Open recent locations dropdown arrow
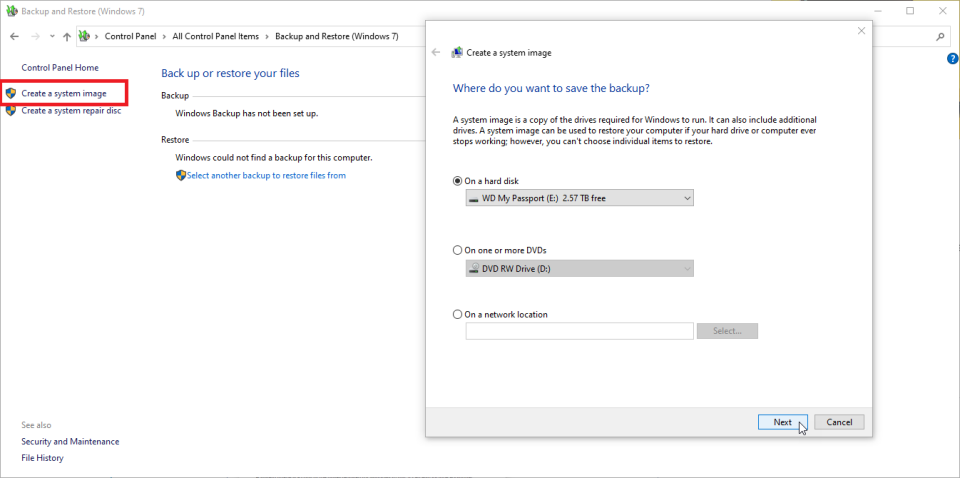The height and width of the screenshot is (478, 960). (52, 37)
